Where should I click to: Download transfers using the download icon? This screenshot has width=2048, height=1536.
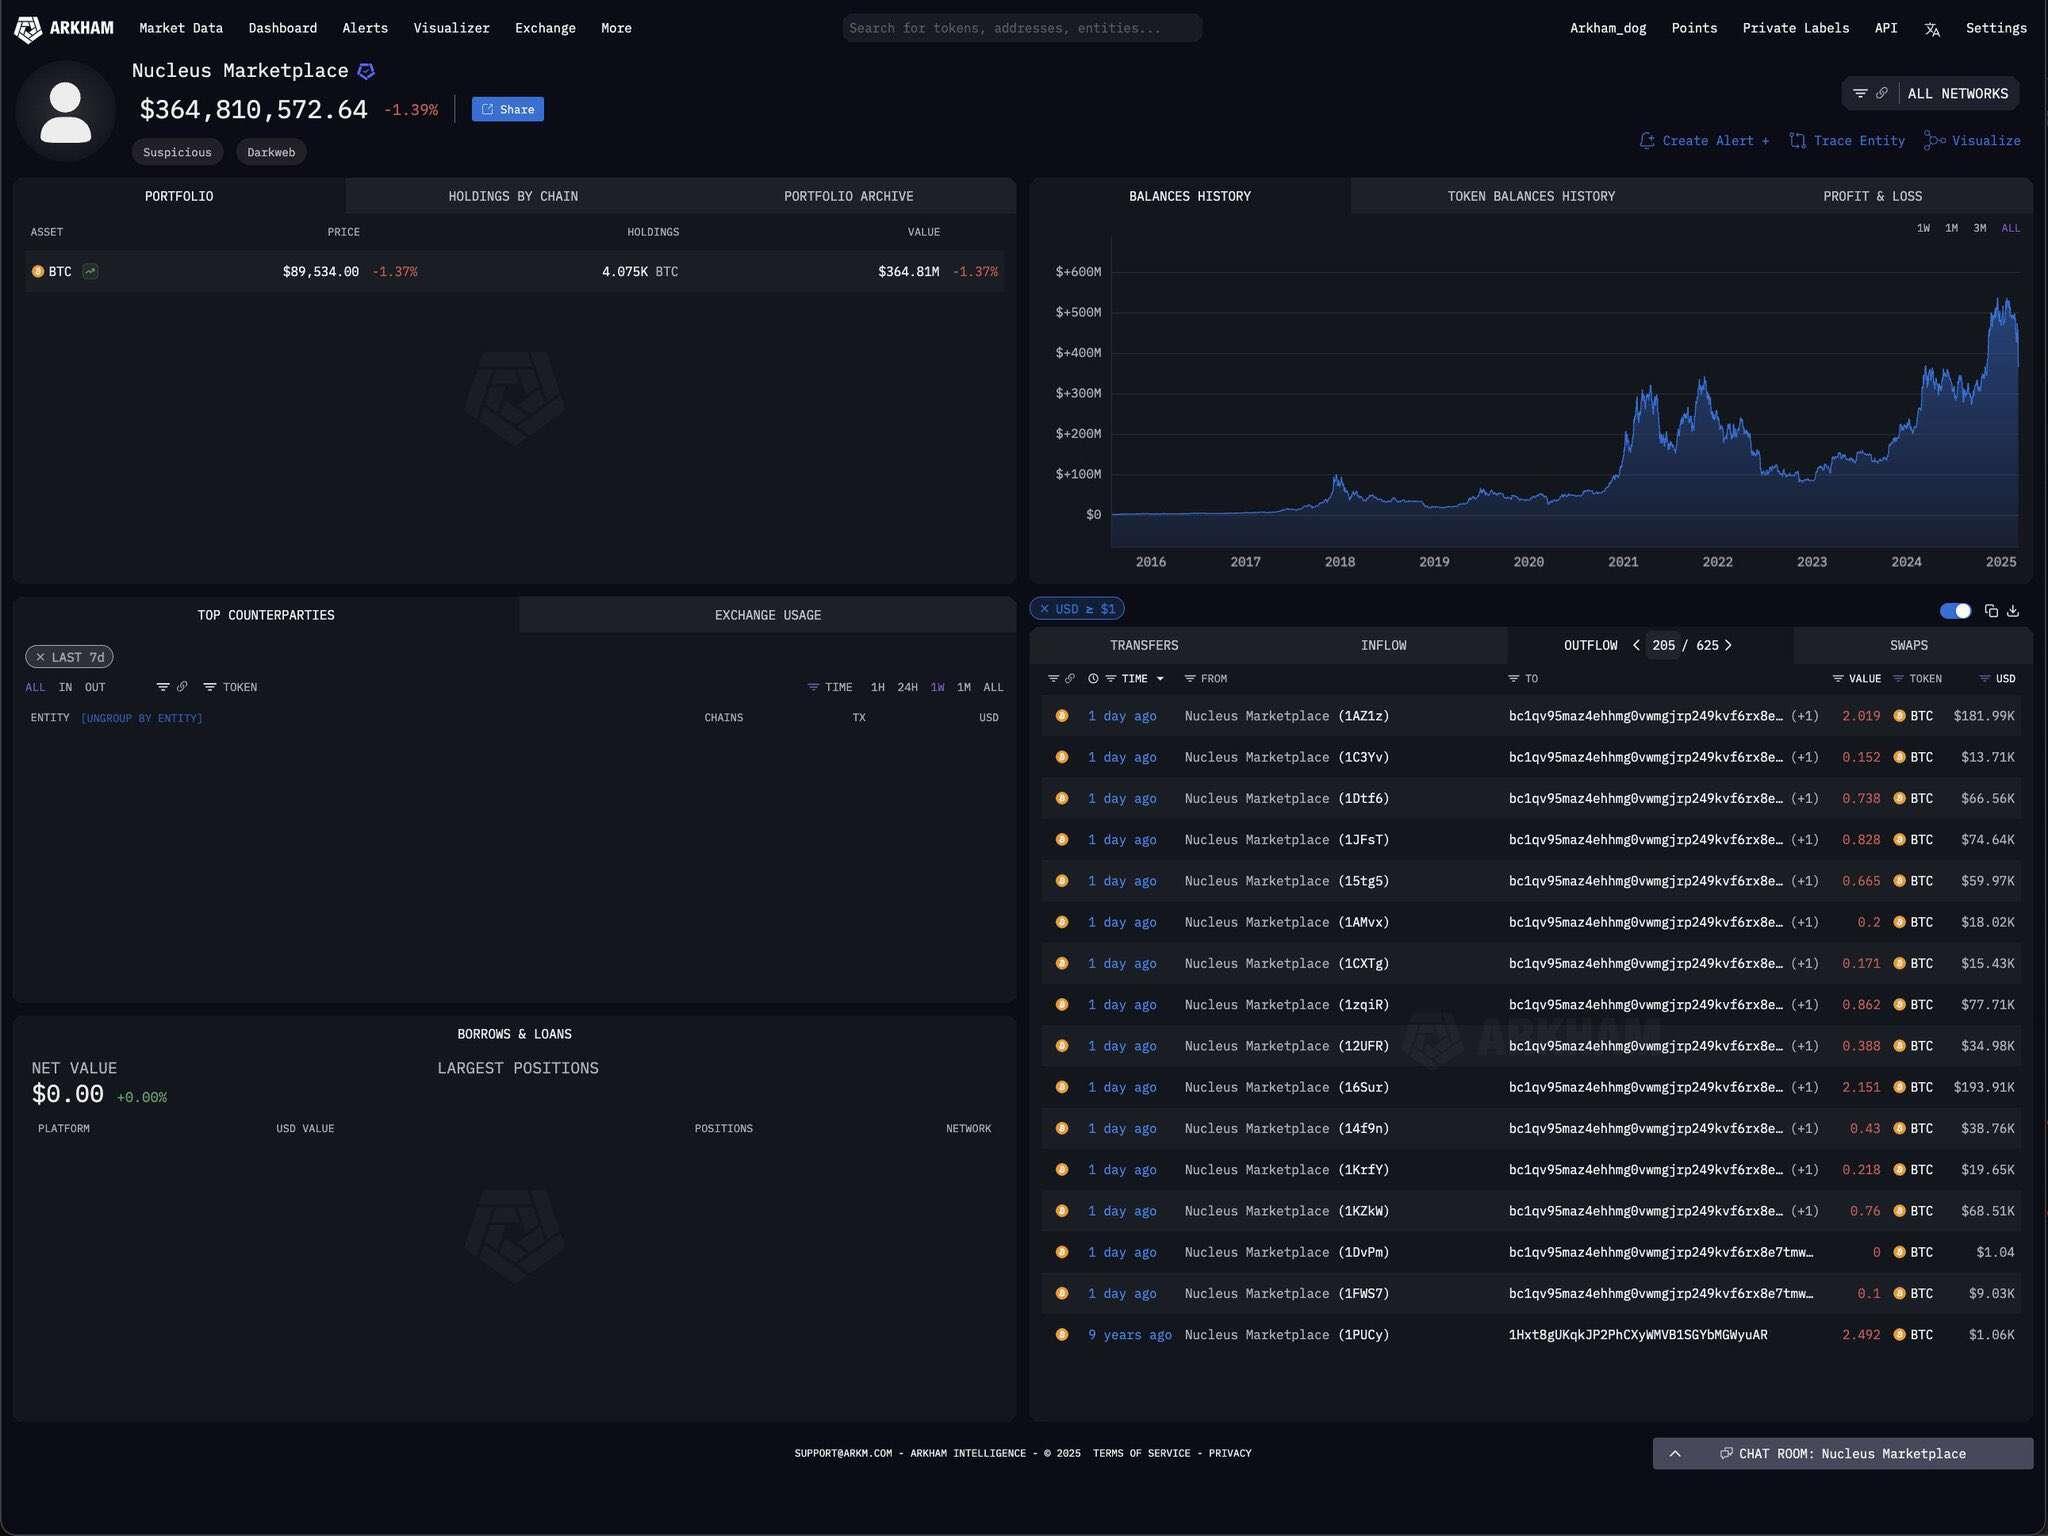click(x=2013, y=611)
